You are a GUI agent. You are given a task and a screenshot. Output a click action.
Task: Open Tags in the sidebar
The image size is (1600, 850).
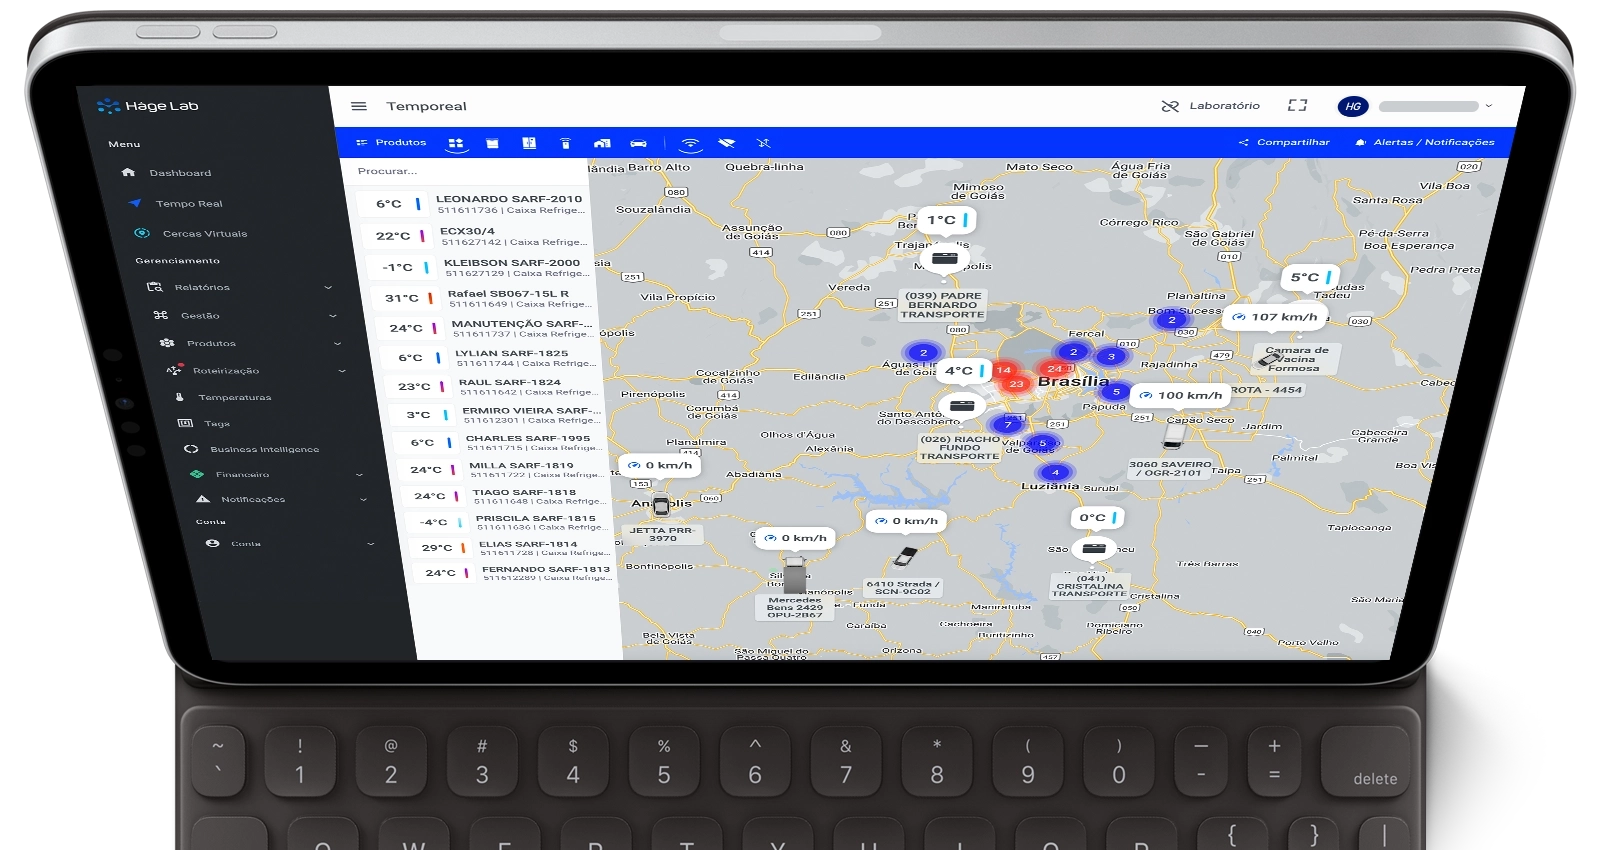pyautogui.click(x=217, y=424)
